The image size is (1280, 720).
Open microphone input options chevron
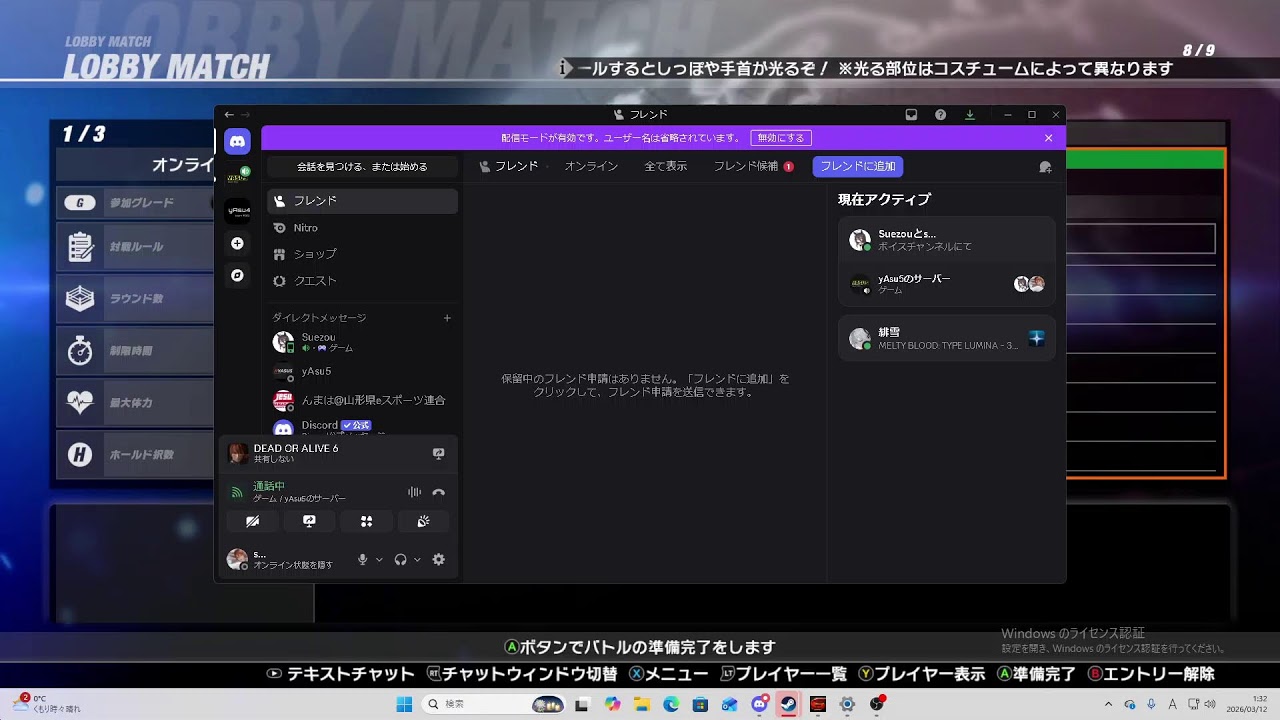pos(379,560)
